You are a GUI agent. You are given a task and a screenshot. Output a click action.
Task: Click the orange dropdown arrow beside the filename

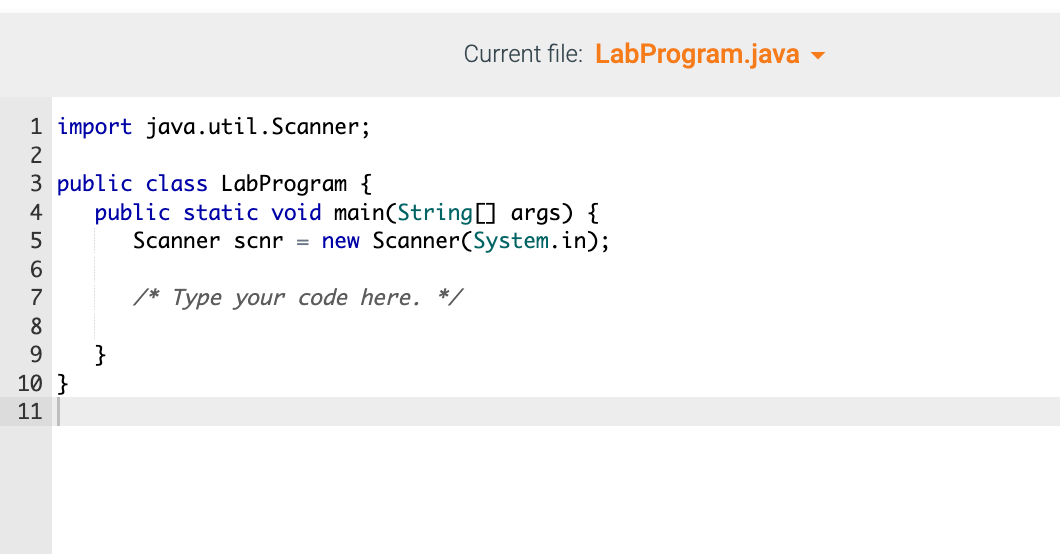coord(817,55)
